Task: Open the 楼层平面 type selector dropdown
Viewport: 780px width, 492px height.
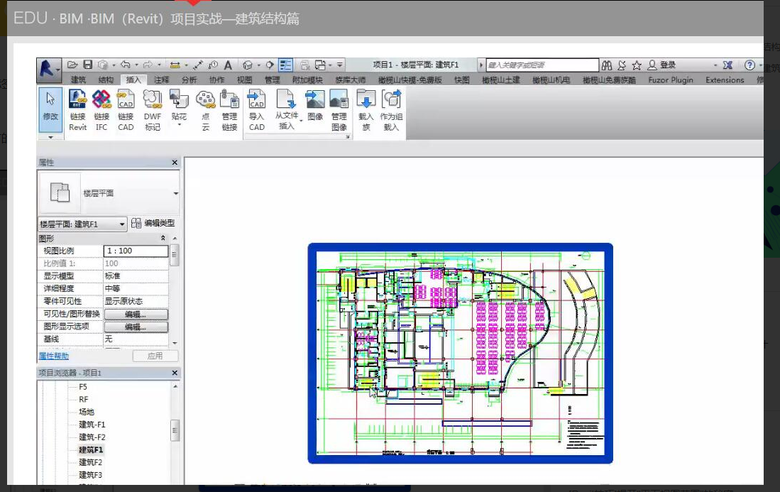Action: [175, 193]
